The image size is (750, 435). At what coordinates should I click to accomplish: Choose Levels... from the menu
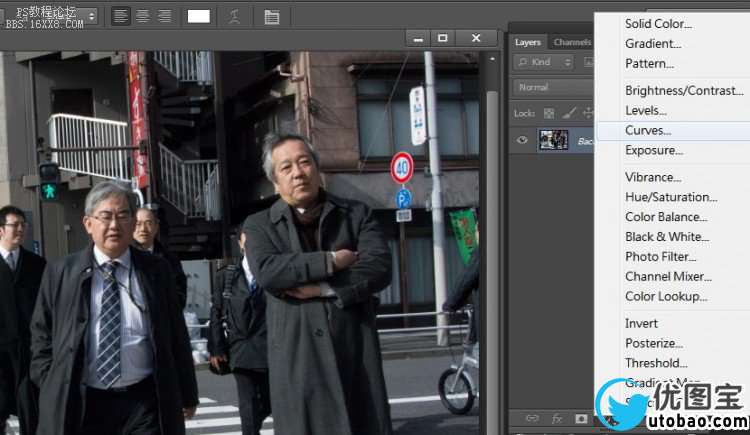(645, 111)
